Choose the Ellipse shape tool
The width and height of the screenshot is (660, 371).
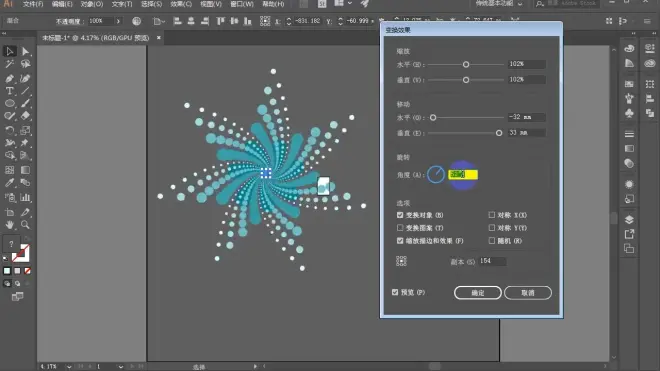(x=9, y=103)
